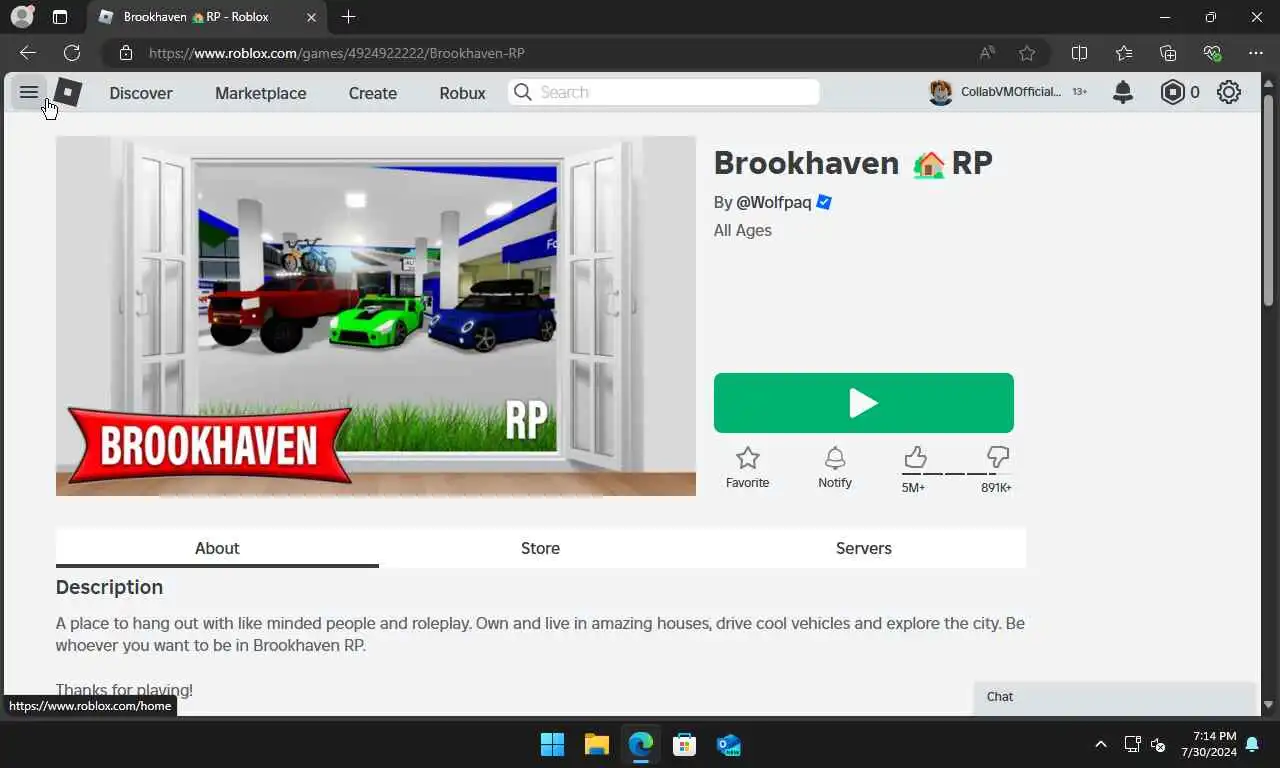Image resolution: width=1280 pixels, height=768 pixels.
Task: Open the Robux balance icon
Action: coord(1172,92)
